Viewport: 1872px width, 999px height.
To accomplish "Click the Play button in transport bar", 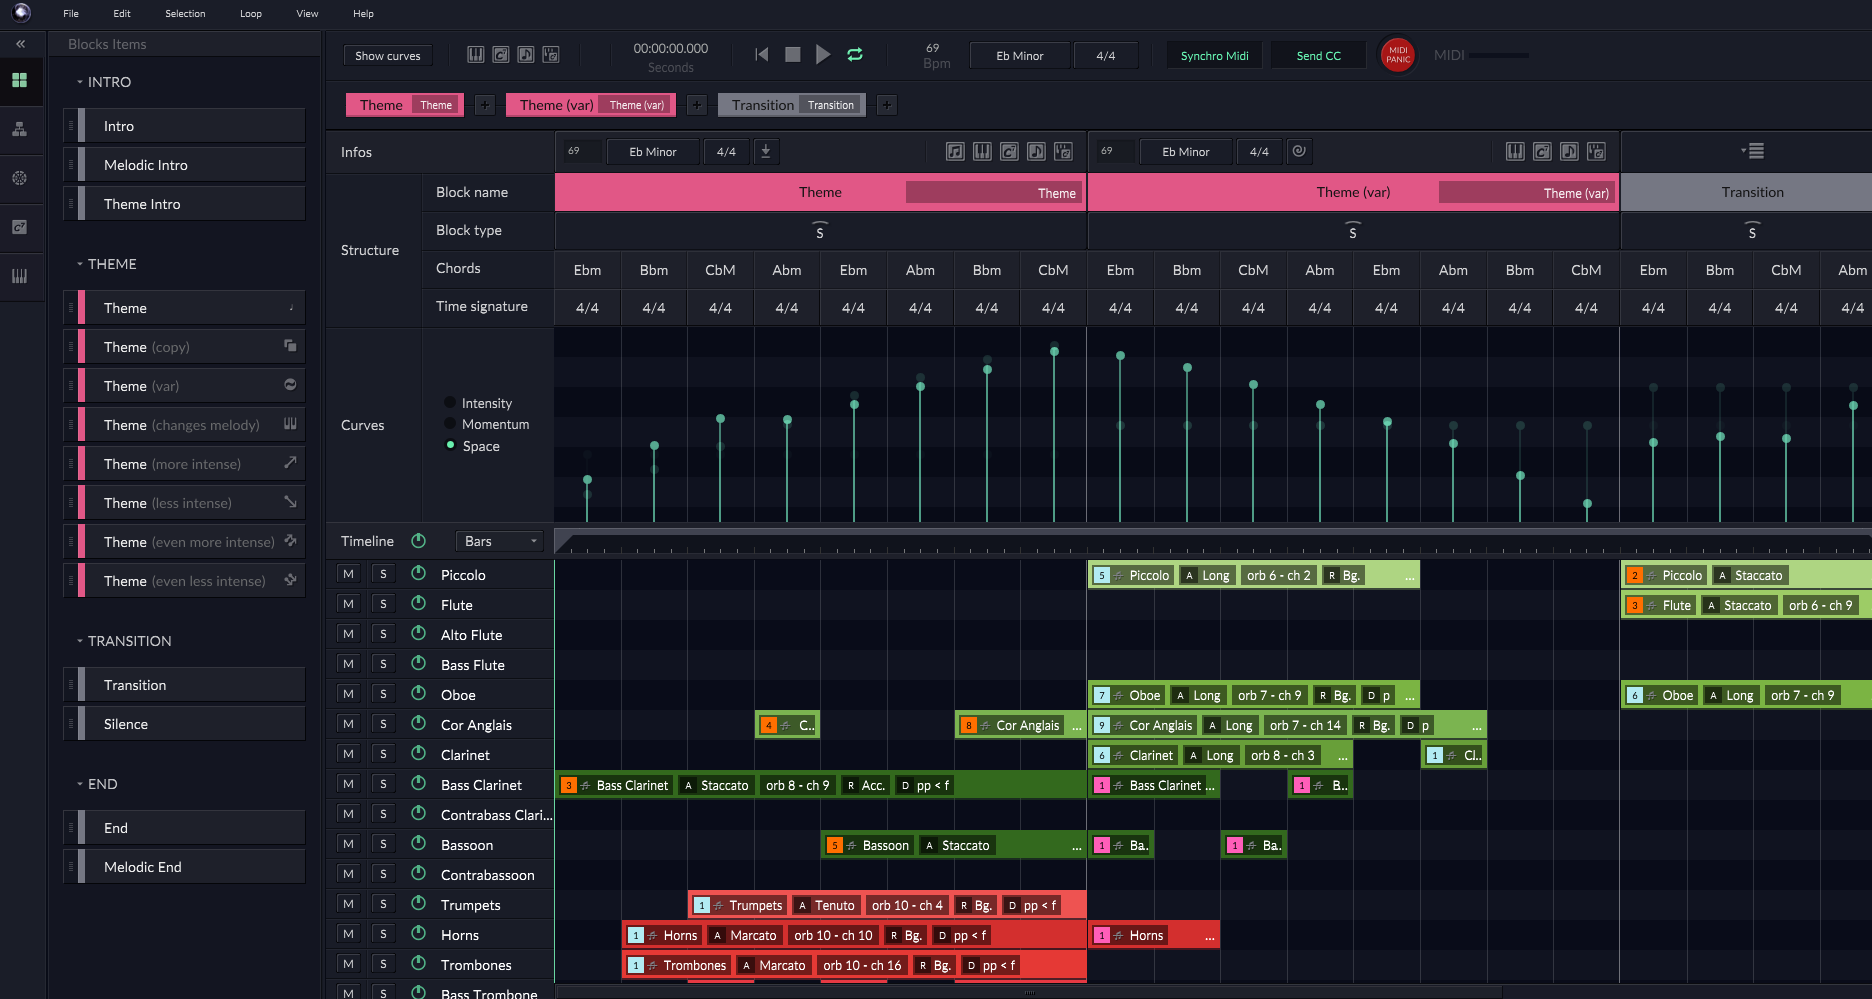I will pos(823,55).
